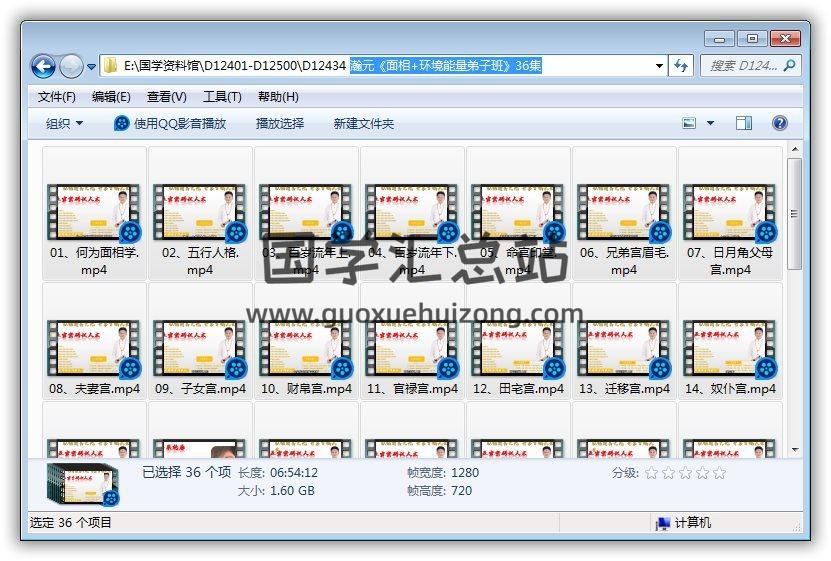Viewport: 831px width, 561px height.
Task: Open the 文件(F) menu
Action: [57, 97]
